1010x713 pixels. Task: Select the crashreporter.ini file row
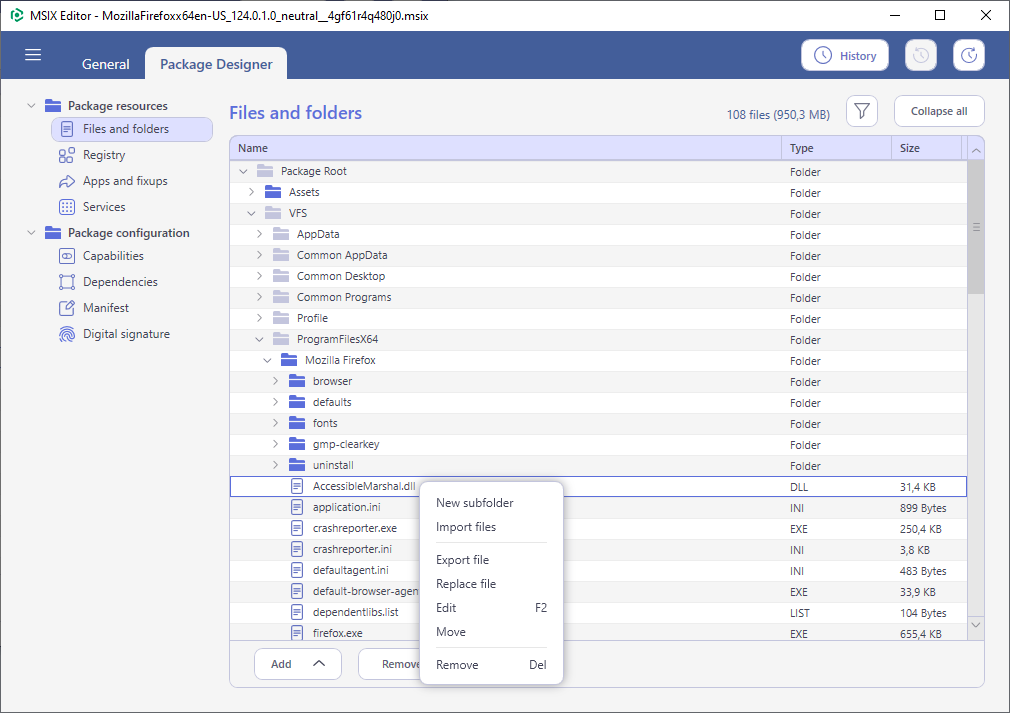point(598,549)
